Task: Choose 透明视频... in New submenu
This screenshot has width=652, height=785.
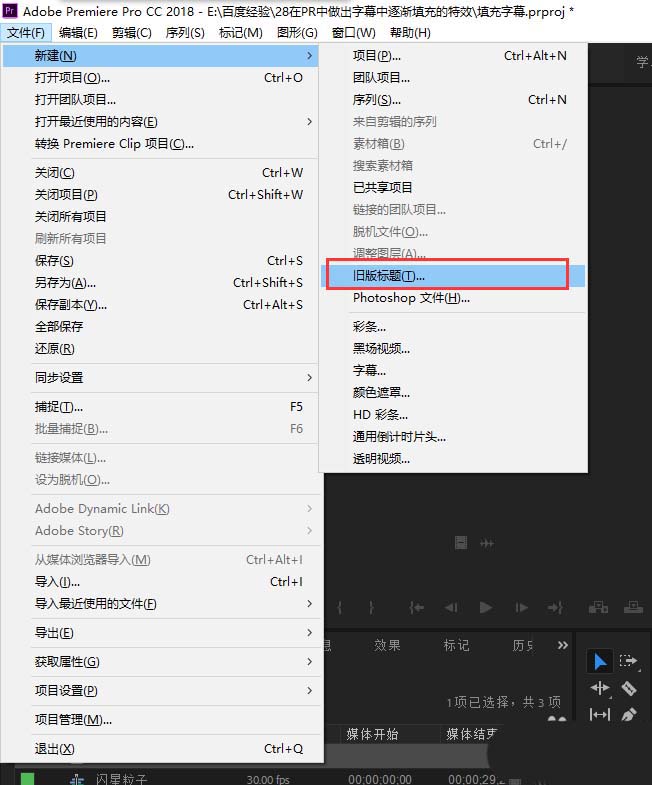Action: tap(453, 459)
